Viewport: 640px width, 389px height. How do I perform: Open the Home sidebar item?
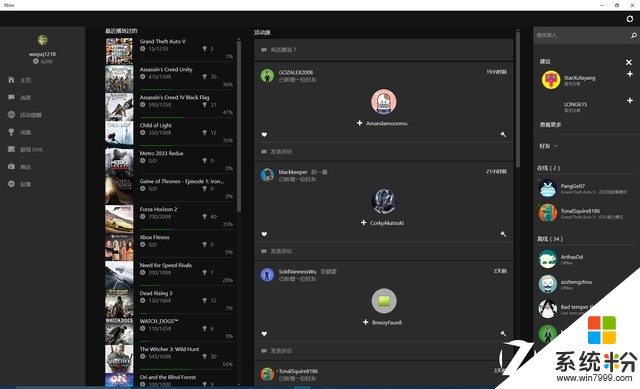[x=20, y=80]
